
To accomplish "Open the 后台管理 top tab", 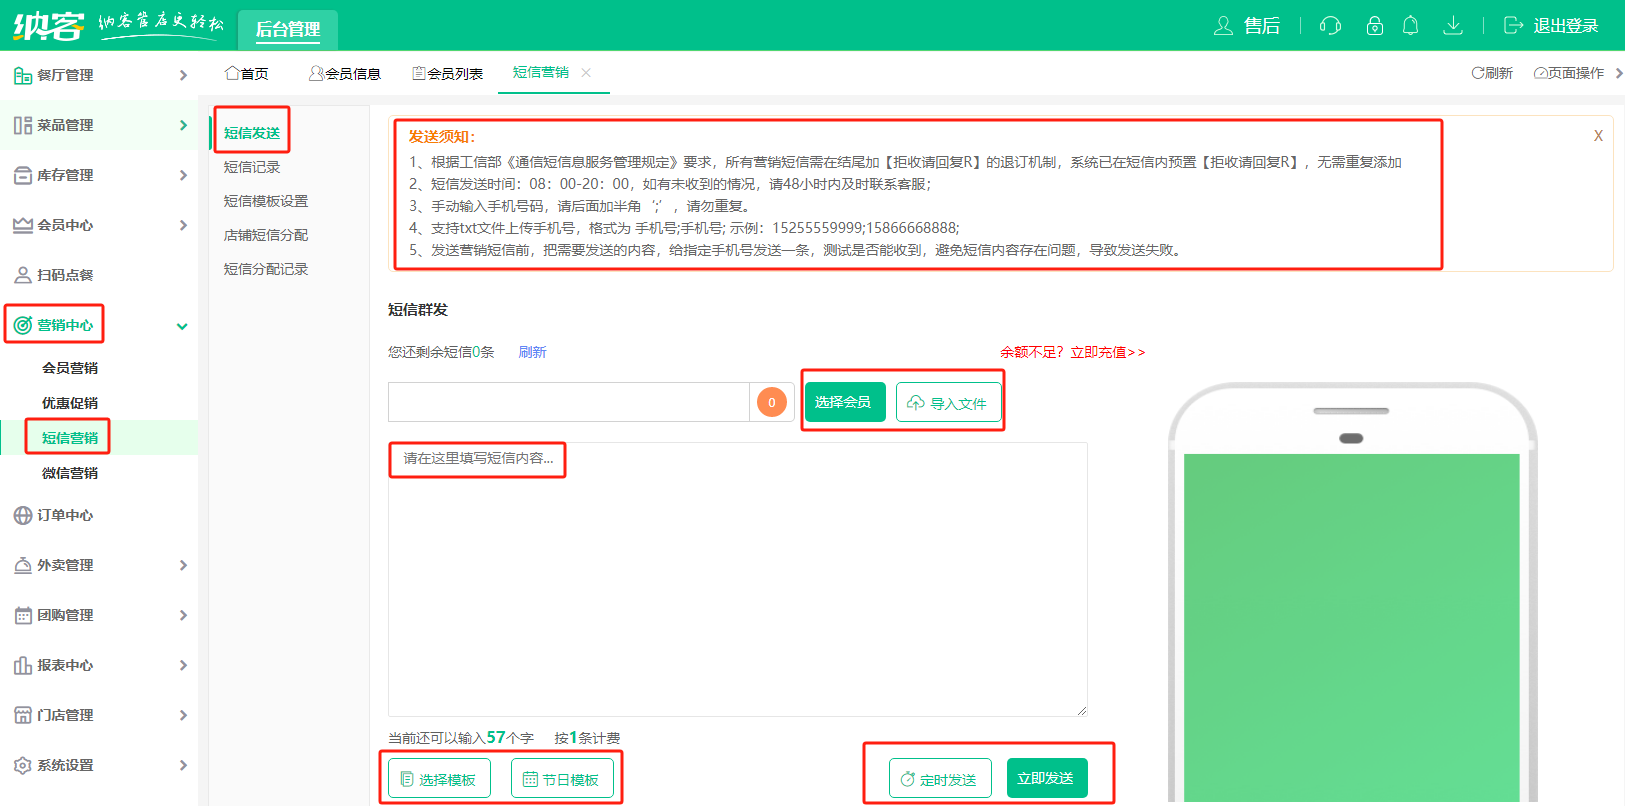I will coord(288,29).
